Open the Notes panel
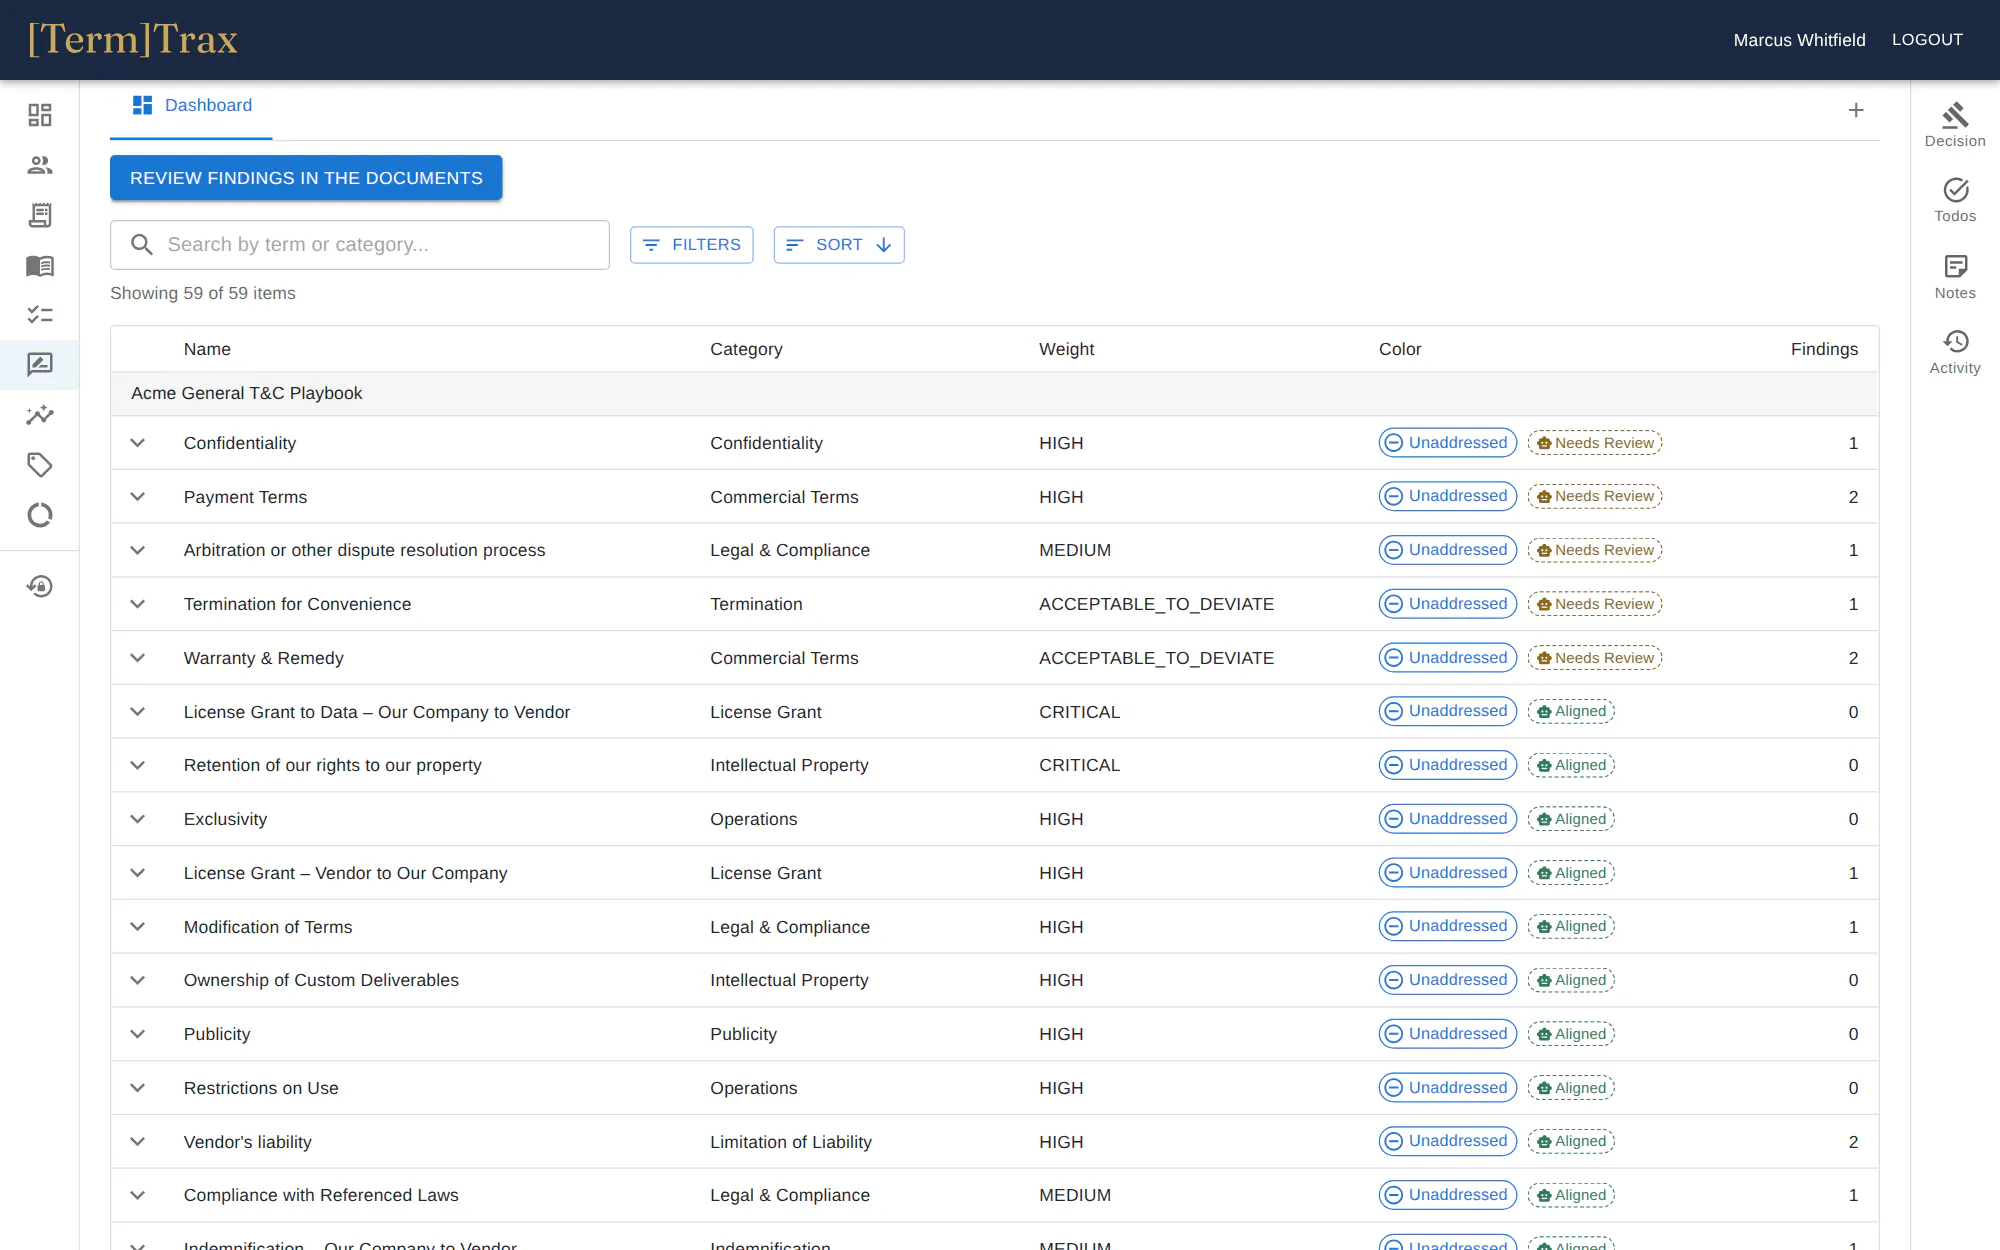 point(1955,277)
